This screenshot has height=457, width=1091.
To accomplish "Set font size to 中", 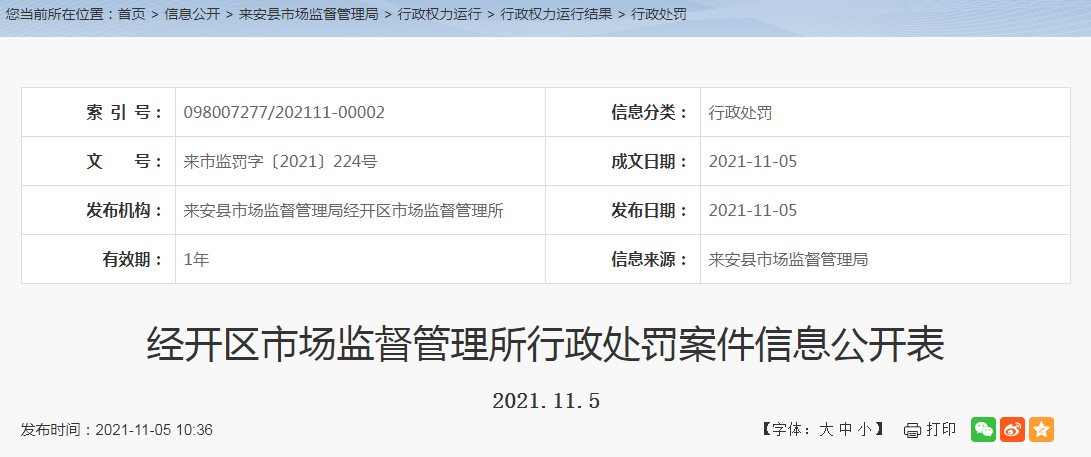I will [845, 430].
